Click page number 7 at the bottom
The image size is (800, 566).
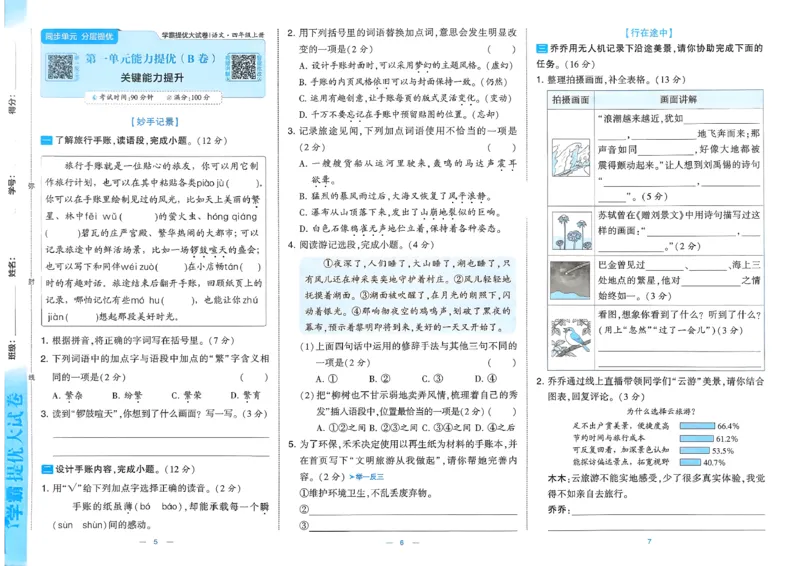[x=649, y=541]
